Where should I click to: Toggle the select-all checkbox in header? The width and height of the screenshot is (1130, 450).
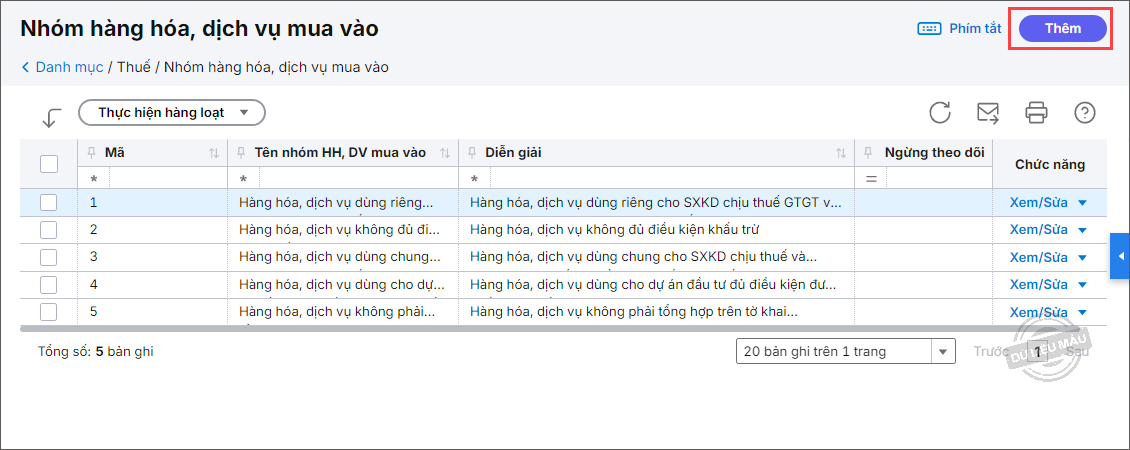coord(48,163)
